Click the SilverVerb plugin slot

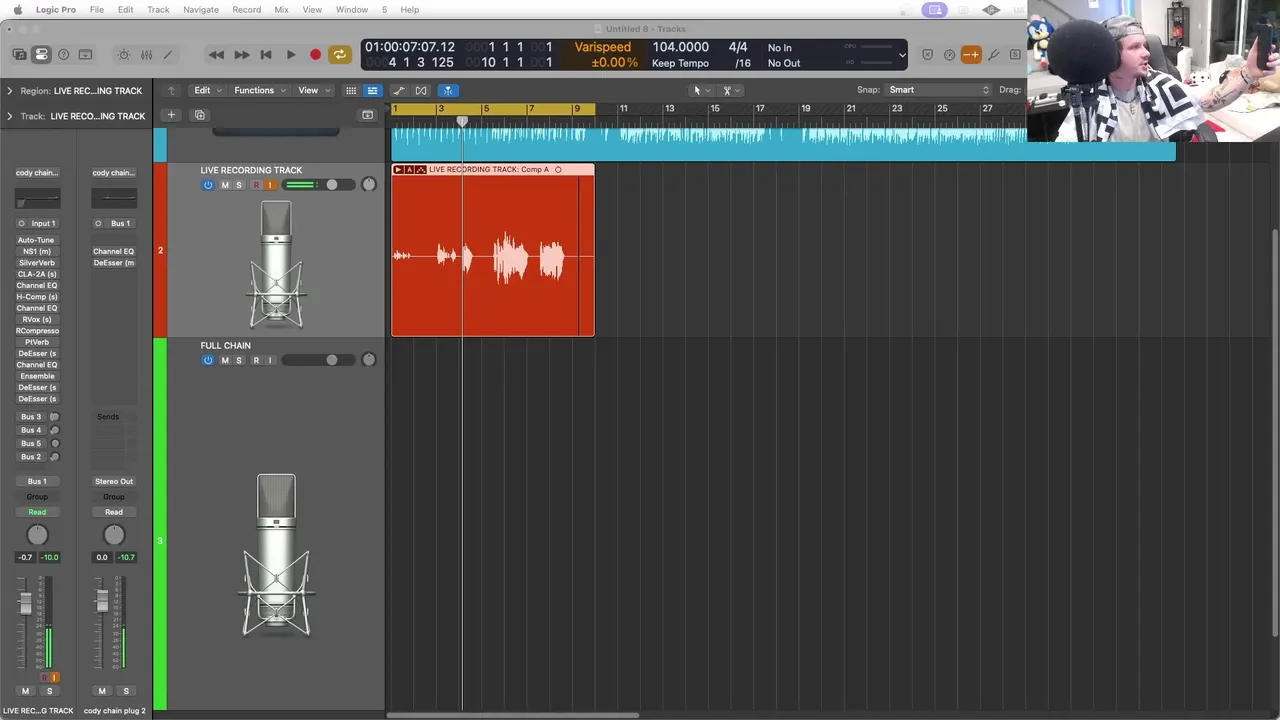[36, 263]
